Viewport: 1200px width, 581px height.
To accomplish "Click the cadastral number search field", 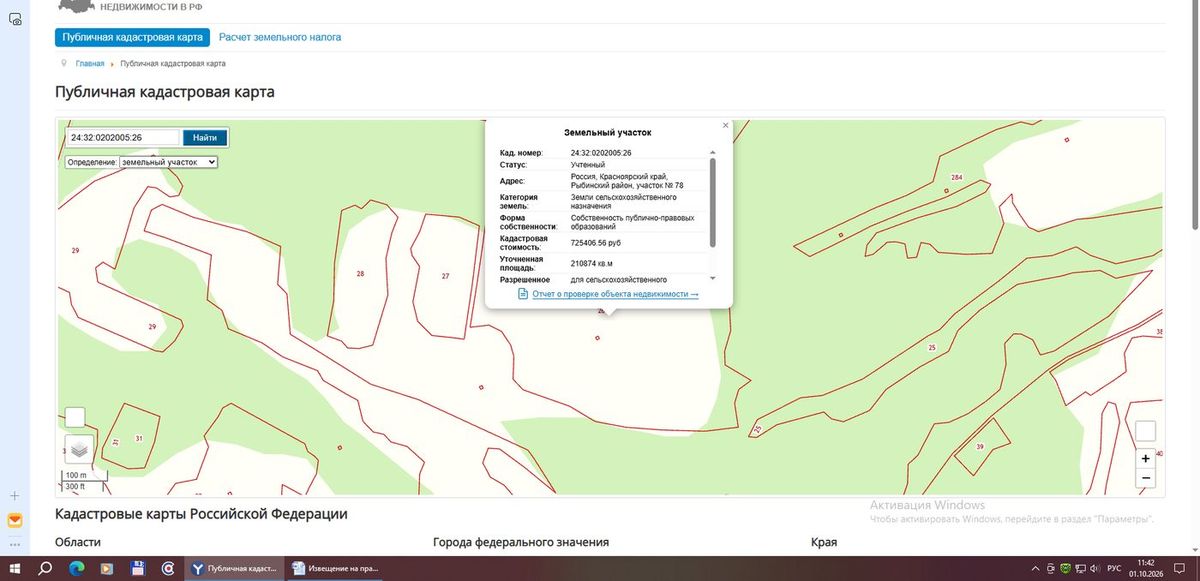I will [x=123, y=138].
